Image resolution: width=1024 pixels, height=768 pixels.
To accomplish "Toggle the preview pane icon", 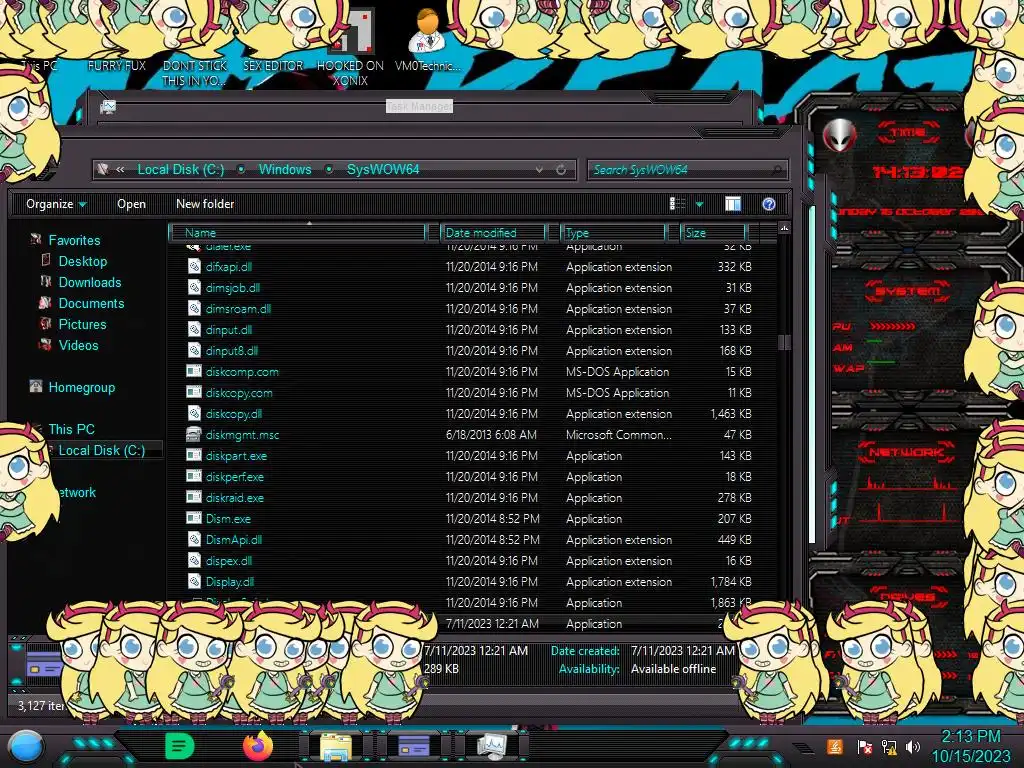I will (x=733, y=204).
